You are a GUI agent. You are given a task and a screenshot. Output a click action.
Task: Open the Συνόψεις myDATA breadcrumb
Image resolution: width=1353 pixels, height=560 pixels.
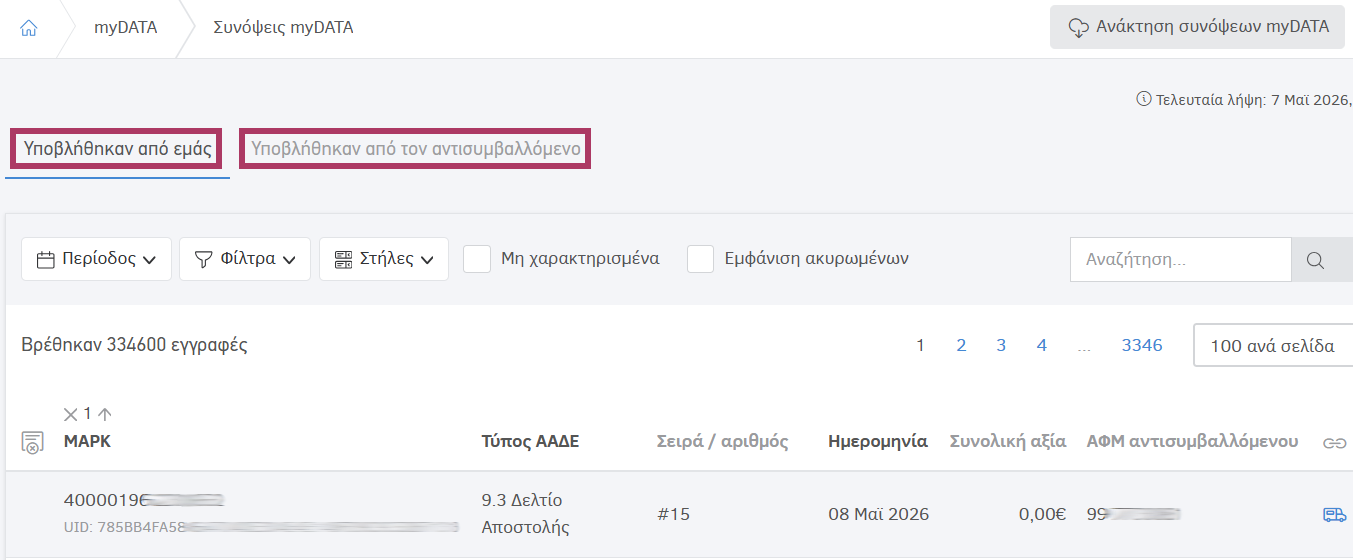point(284,28)
